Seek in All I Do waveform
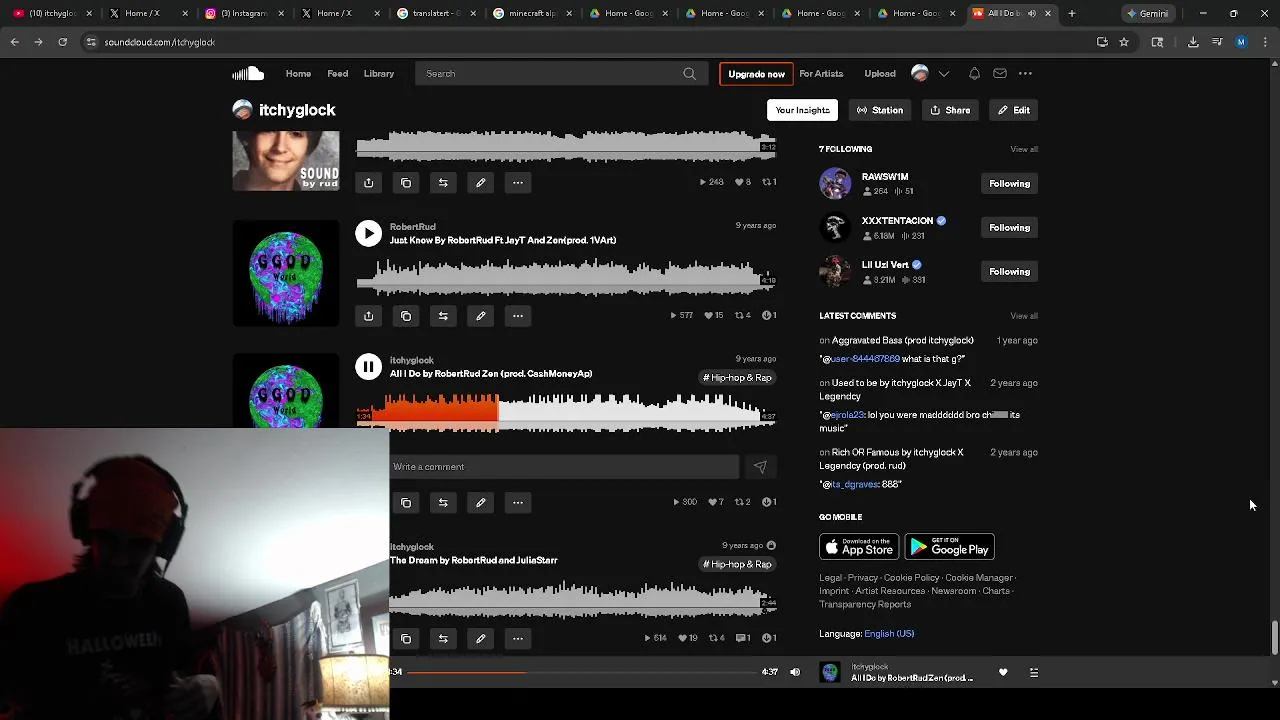Screen dimensions: 1280x720 [x=566, y=411]
